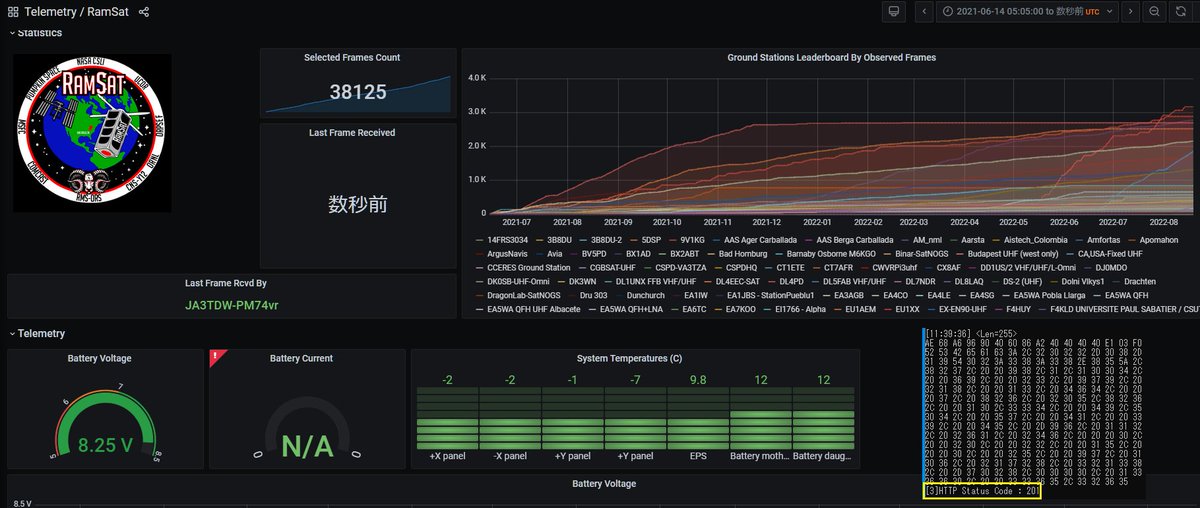Open the Ground Stations Leaderboard panel menu
Screen dimensions: 1200x508
[832, 58]
